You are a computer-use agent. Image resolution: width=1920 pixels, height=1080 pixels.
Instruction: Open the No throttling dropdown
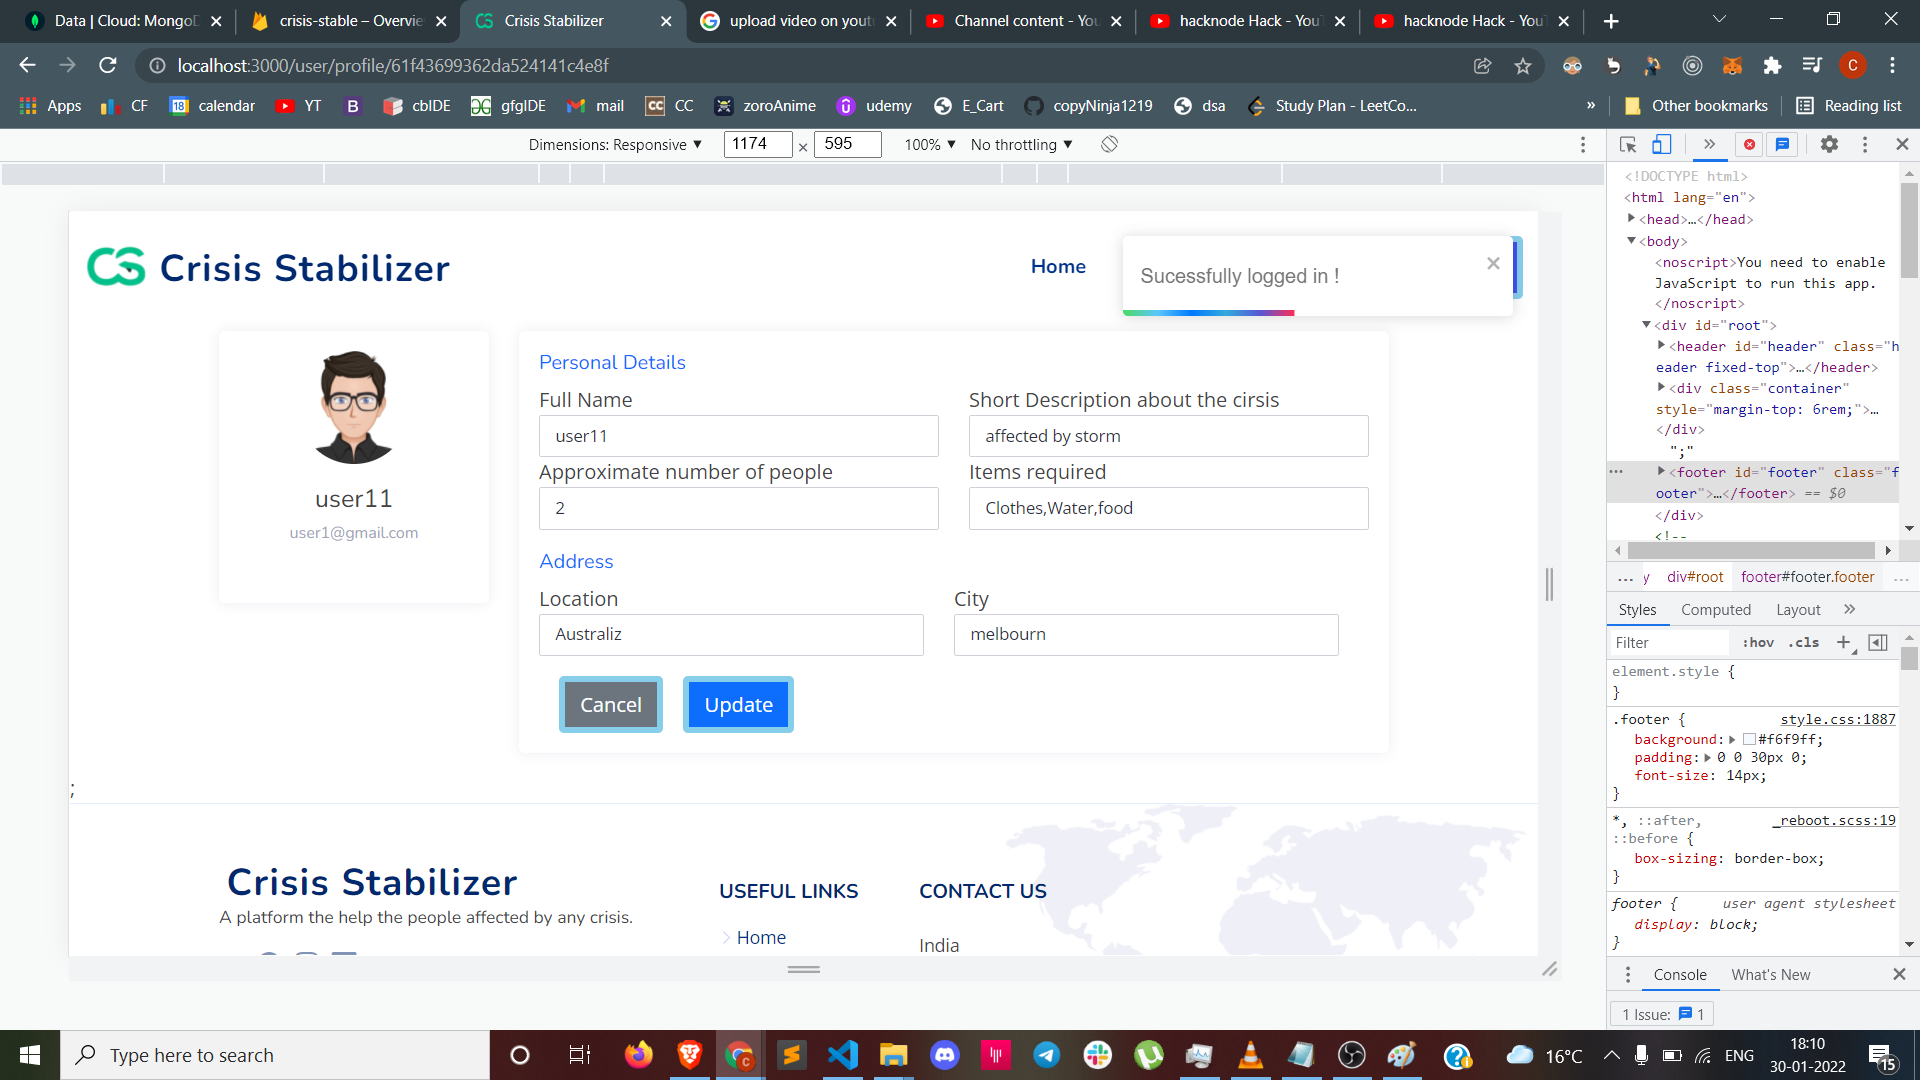tap(1021, 145)
